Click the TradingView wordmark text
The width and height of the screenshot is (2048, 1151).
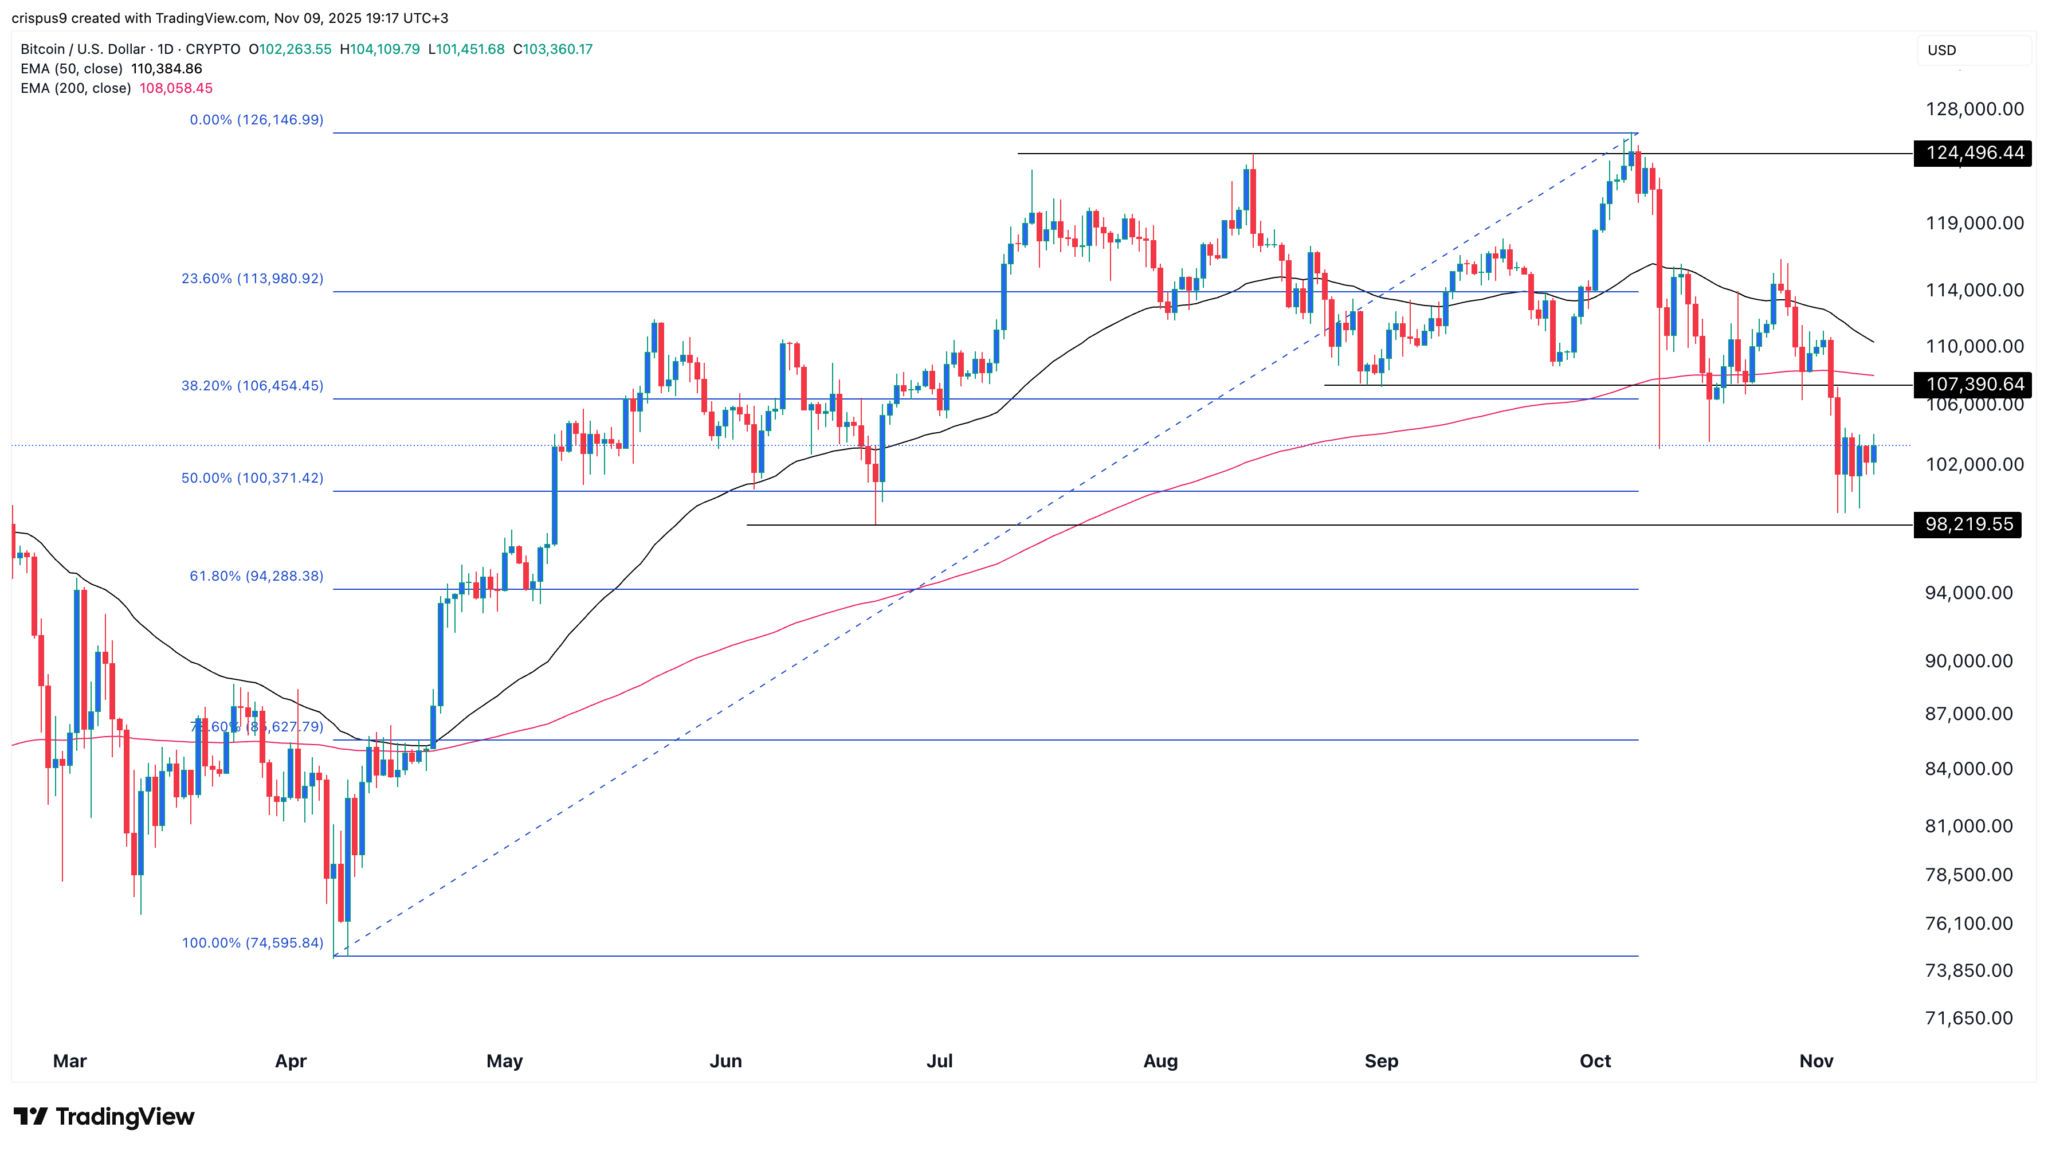[125, 1116]
